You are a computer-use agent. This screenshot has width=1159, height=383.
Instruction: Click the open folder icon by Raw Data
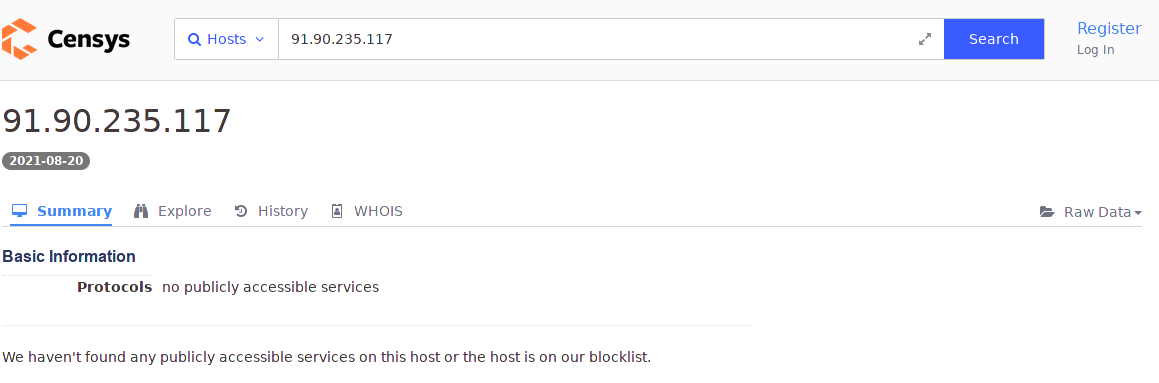pyautogui.click(x=1047, y=212)
